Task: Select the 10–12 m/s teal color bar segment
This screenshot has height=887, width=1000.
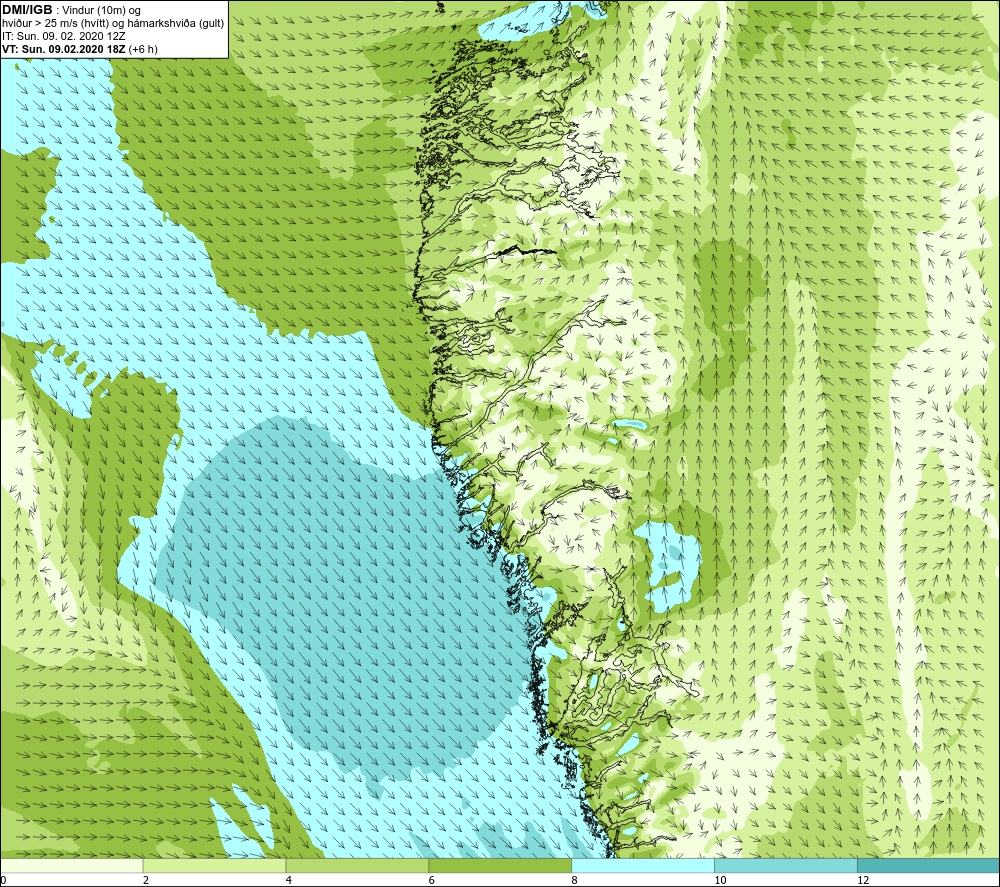Action: 786,866
